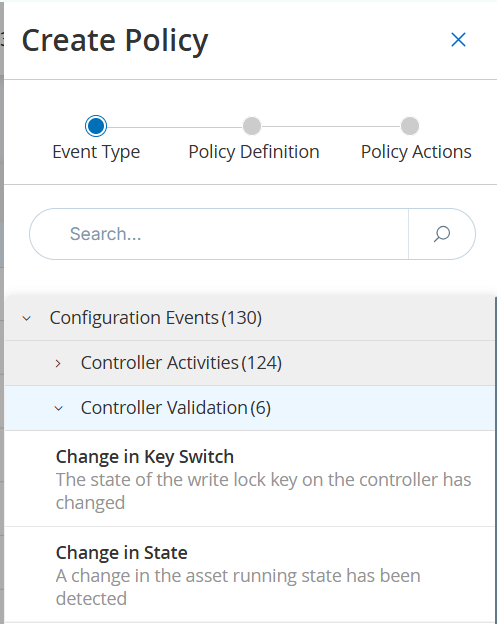Click the Event Type step label

point(96,152)
